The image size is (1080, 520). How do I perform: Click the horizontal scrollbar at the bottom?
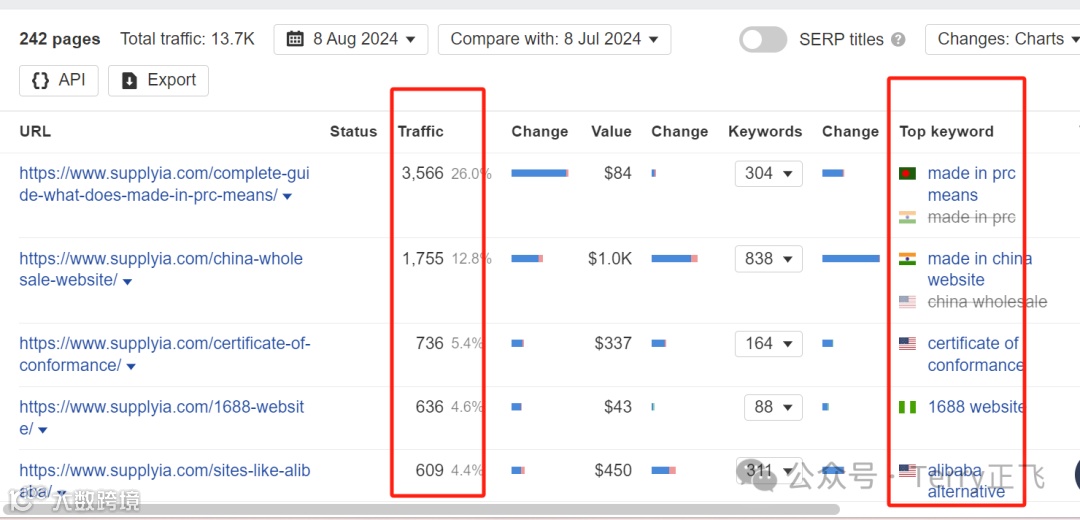pos(420,509)
